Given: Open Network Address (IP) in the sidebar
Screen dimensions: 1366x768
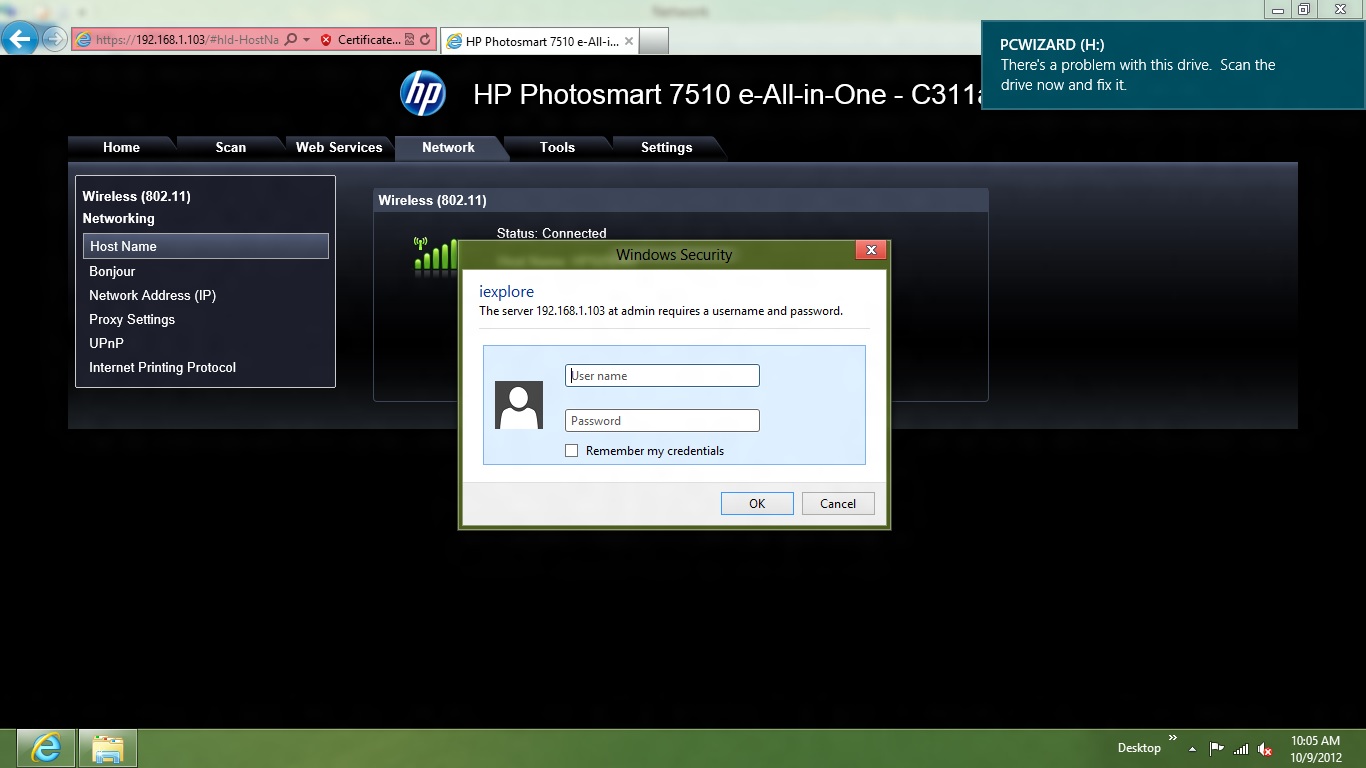Looking at the screenshot, I should pyautogui.click(x=152, y=295).
